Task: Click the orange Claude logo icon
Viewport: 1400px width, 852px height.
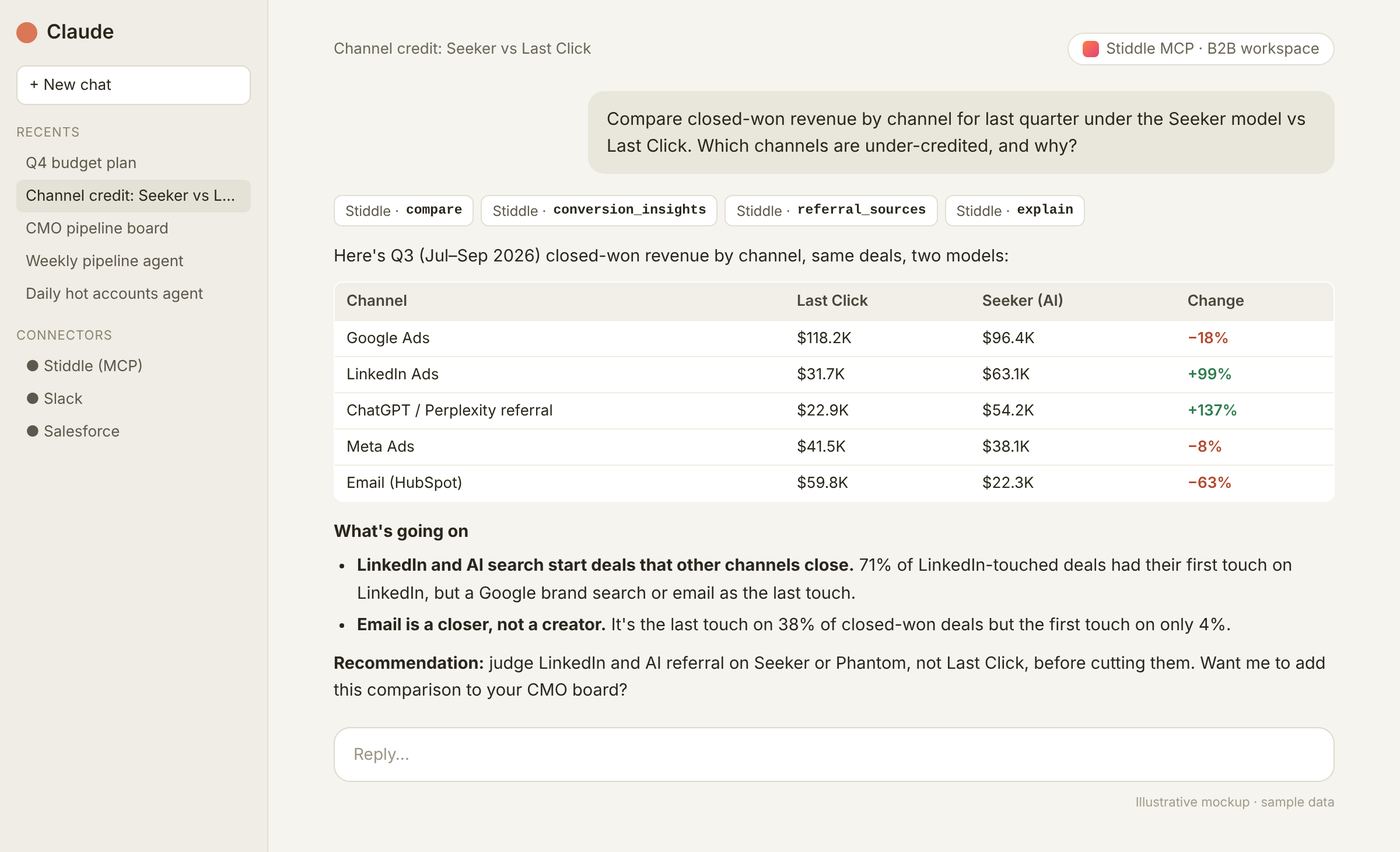Action: [27, 32]
